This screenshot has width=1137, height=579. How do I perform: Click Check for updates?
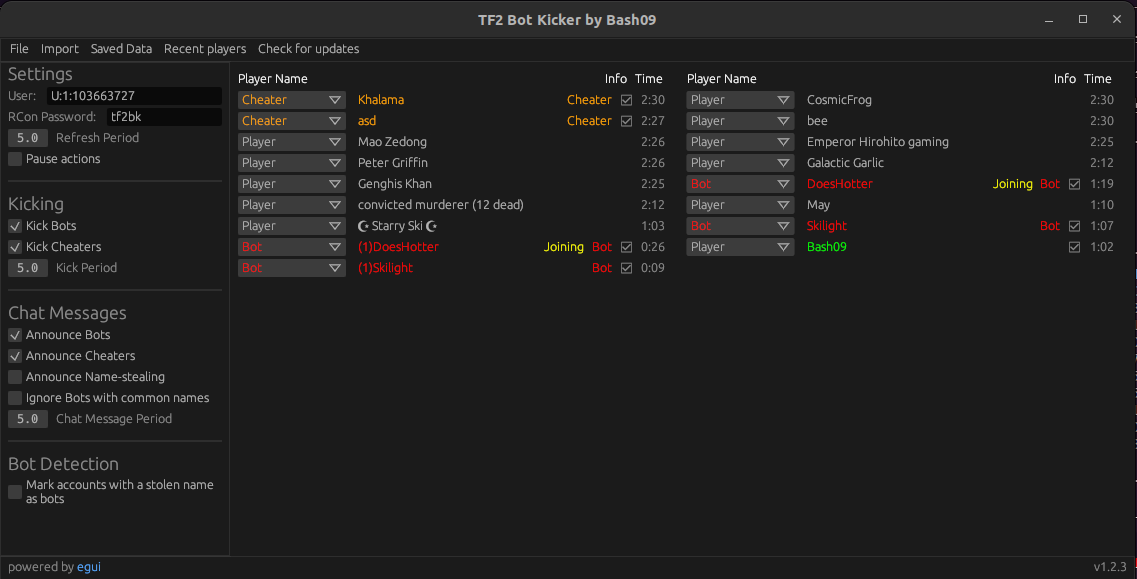click(308, 49)
